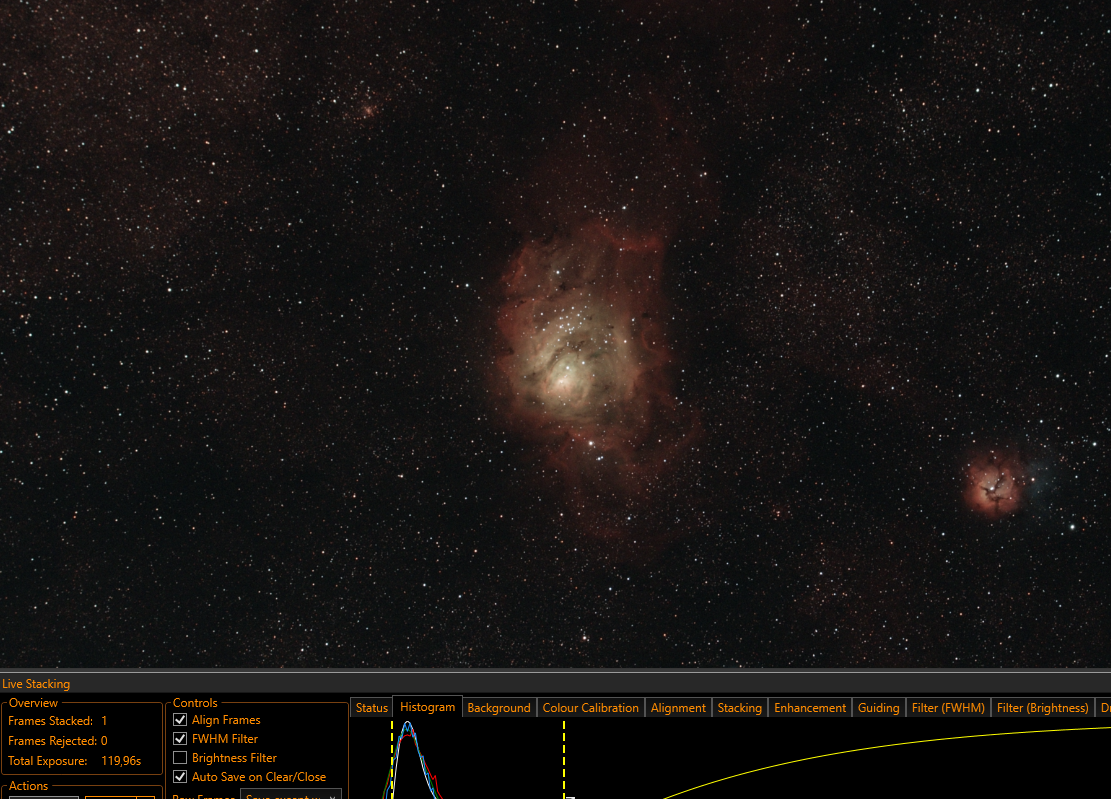Select the Histogram tab
The width and height of the screenshot is (1111, 799).
(x=427, y=707)
